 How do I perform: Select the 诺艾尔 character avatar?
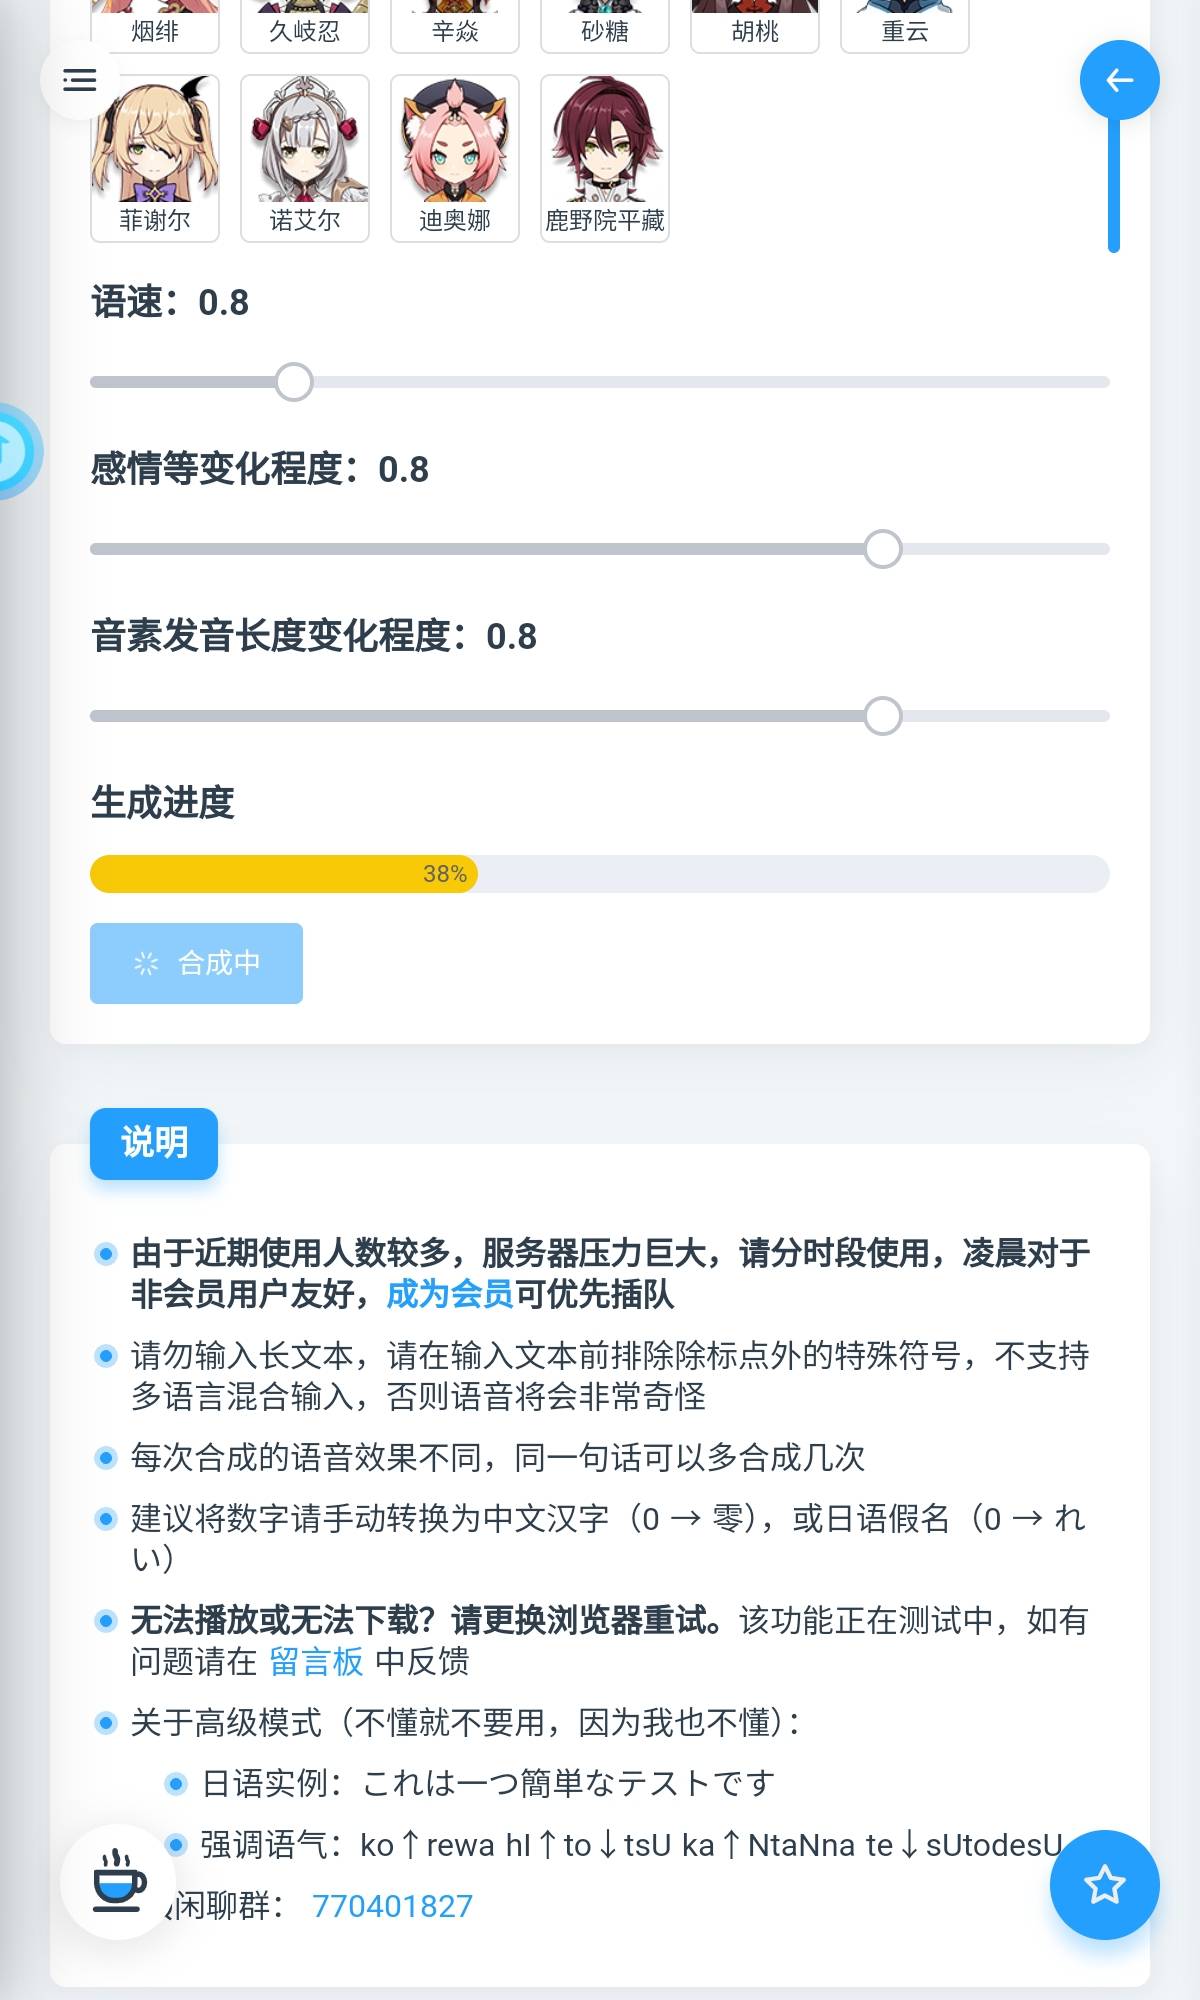(x=305, y=158)
